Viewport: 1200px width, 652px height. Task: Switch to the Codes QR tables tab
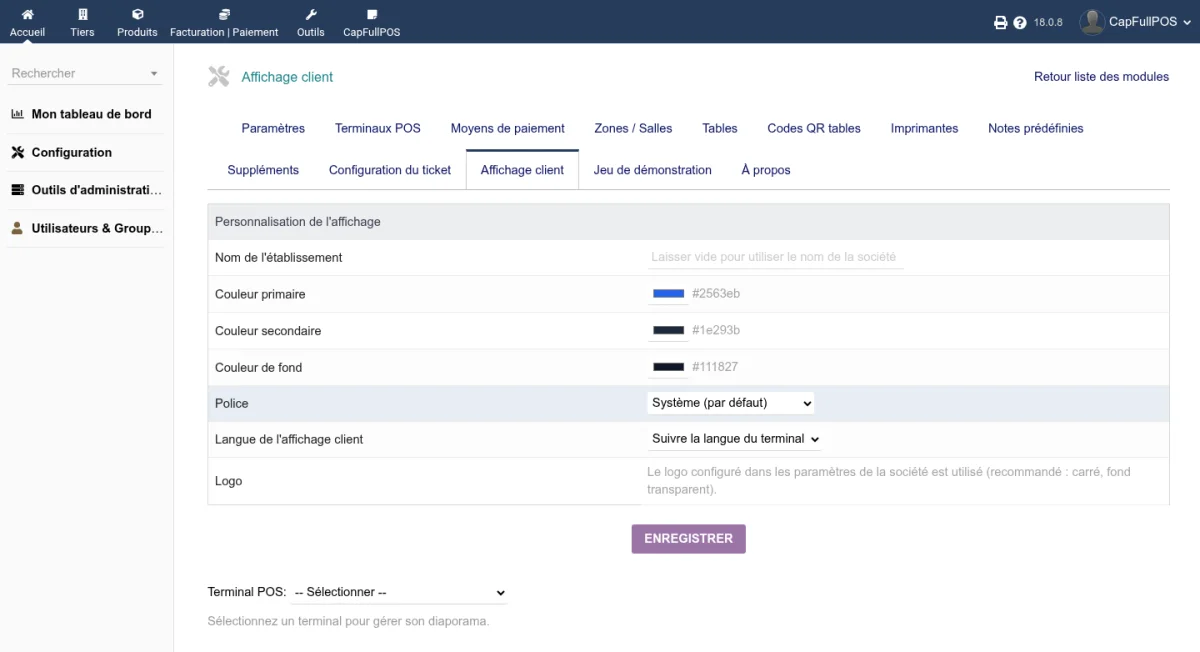click(x=814, y=128)
